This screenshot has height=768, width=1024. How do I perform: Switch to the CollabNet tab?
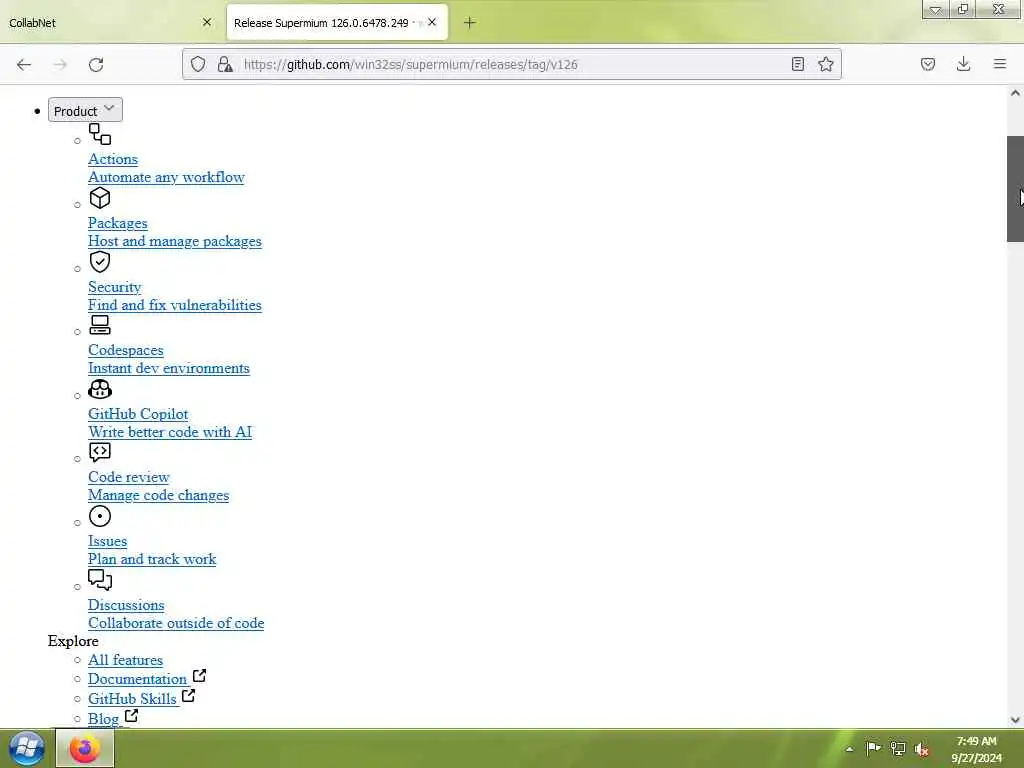tap(108, 23)
